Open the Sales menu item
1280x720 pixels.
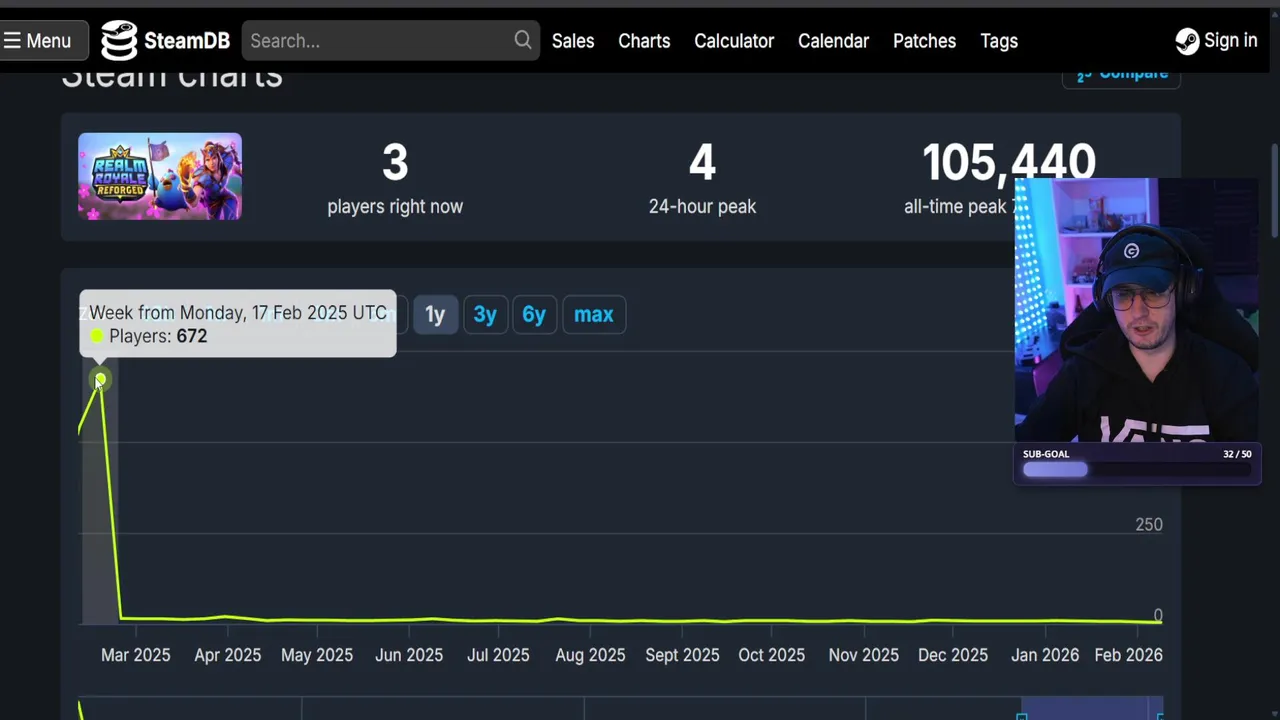coord(573,41)
